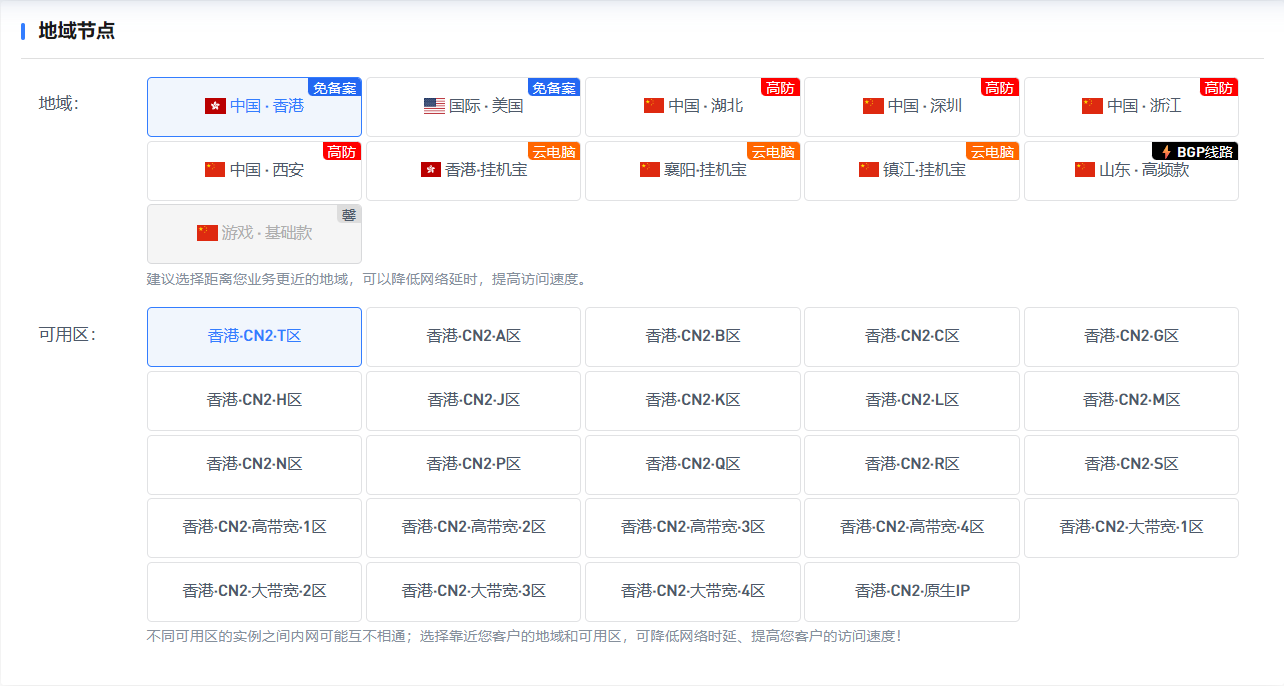Image resolution: width=1284 pixels, height=686 pixels.
Task: Click the China flag icon on 中国·湖北
Action: [654, 106]
